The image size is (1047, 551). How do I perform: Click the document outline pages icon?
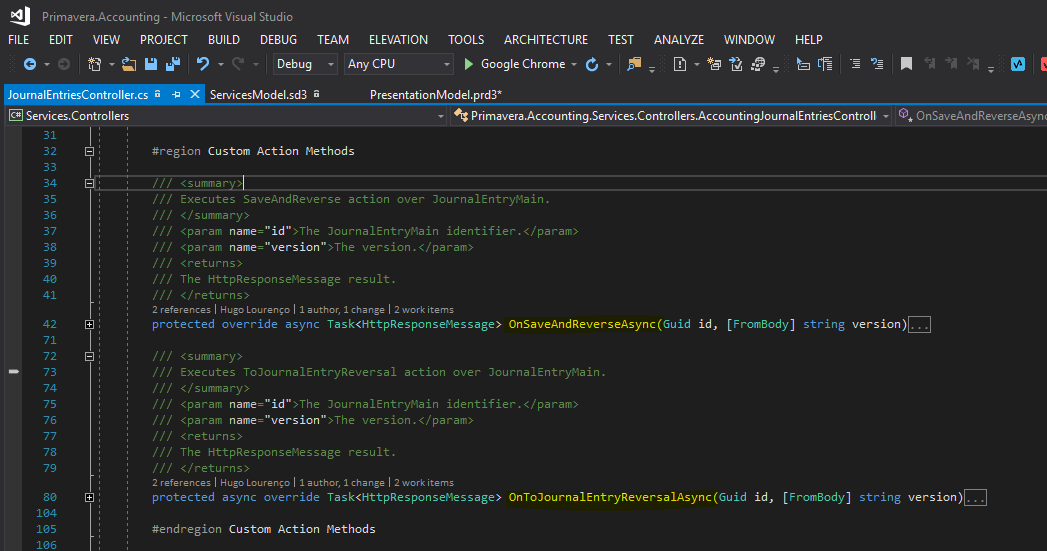825,64
